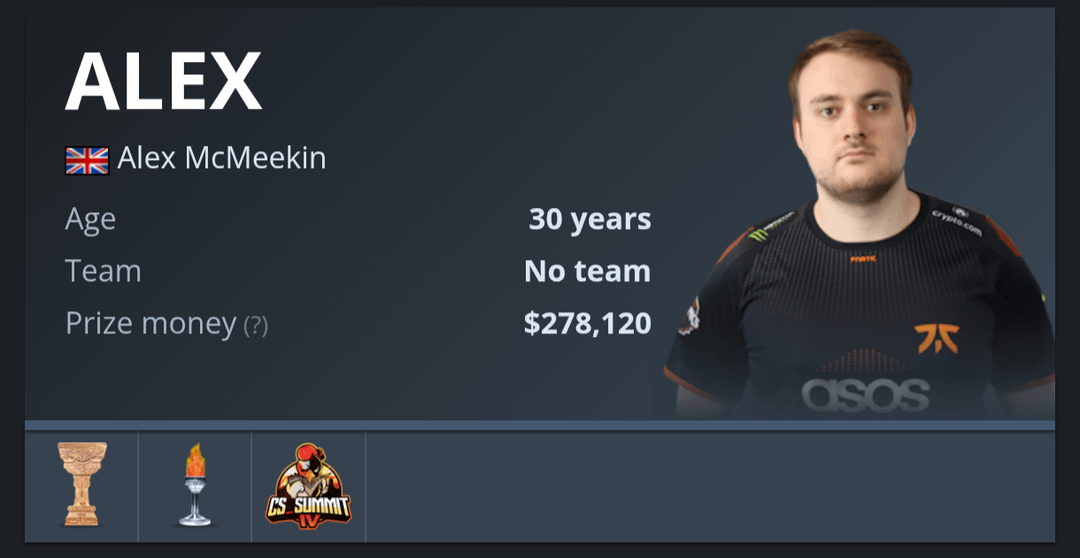Click the (?) help icon beside Prize money
This screenshot has height=558, width=1080.
pos(256,324)
